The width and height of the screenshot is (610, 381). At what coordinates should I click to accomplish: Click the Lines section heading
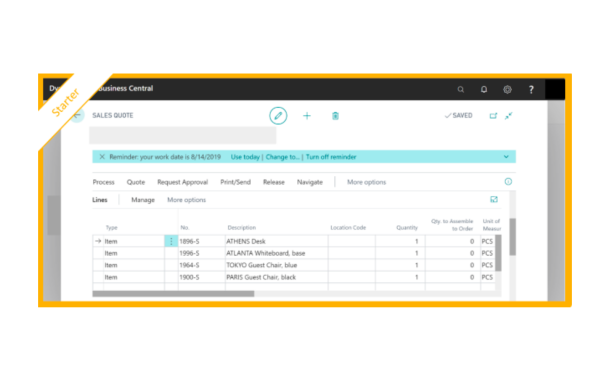(100, 200)
